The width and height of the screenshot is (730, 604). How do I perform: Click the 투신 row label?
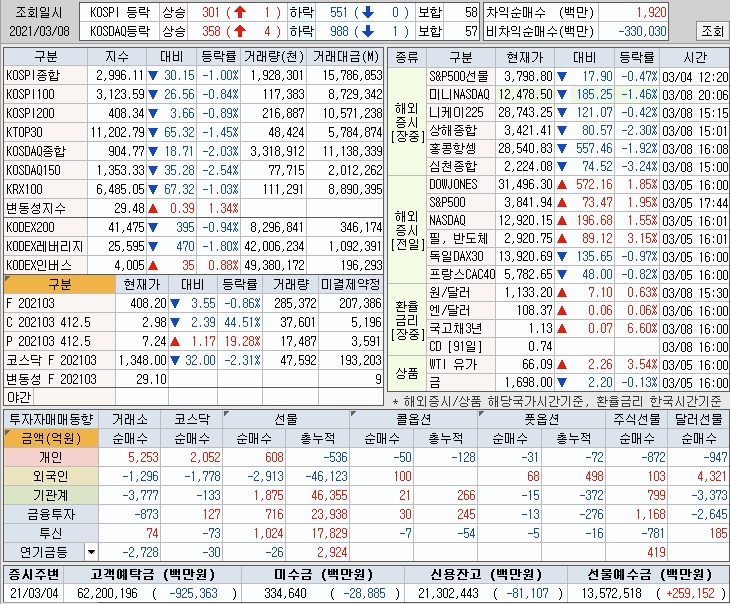point(51,533)
